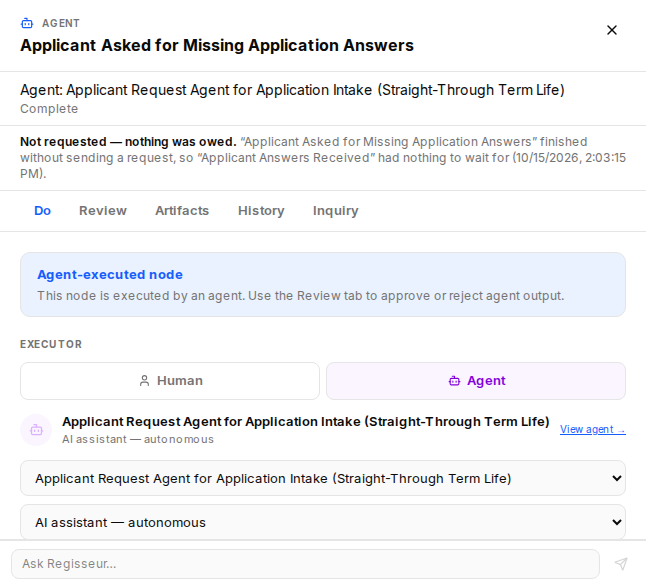Switch to the History tab
The height and width of the screenshot is (584, 646).
point(261,210)
